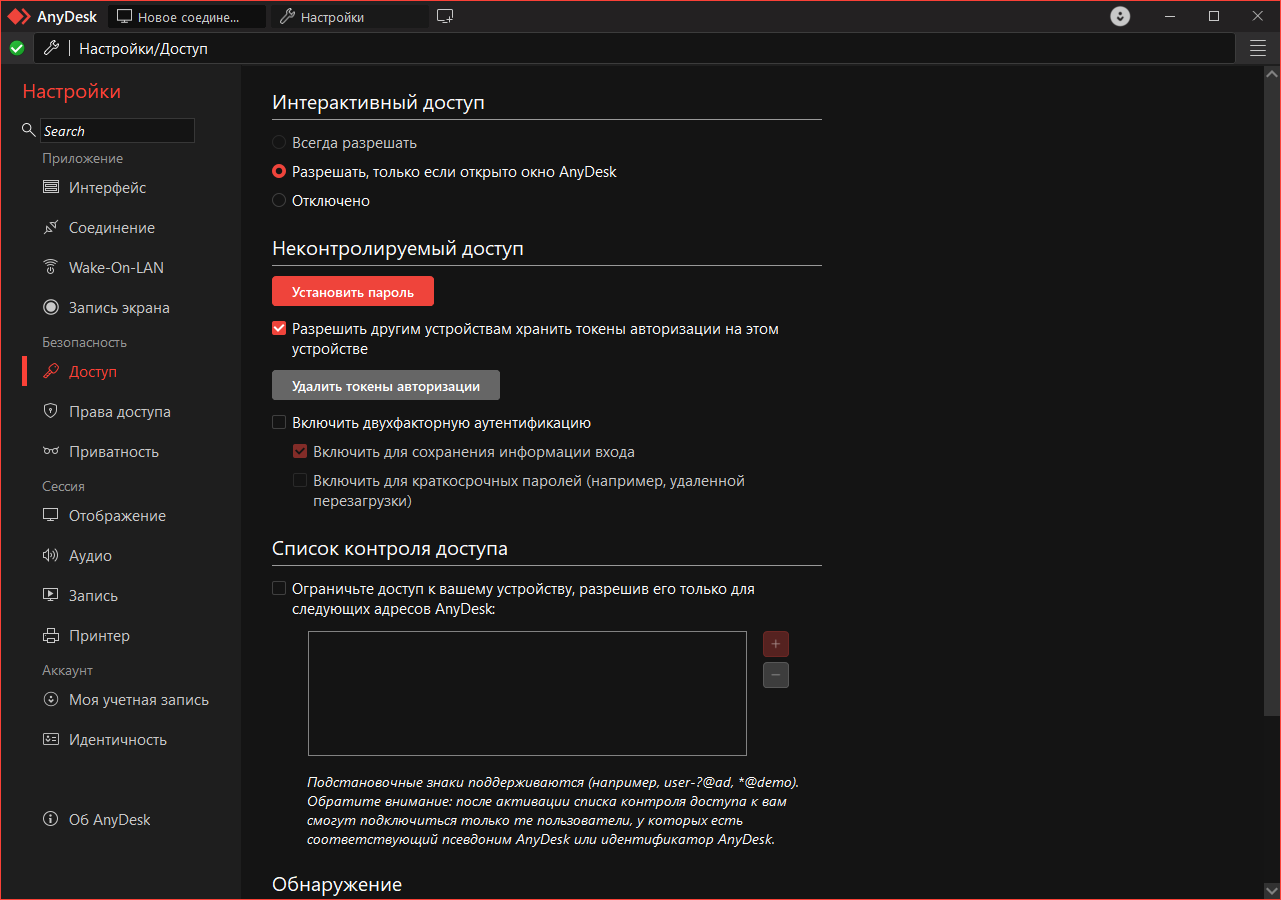This screenshot has width=1281, height=900.
Task: Enable Включить двухфакторную аутентификацию checkbox
Action: pyautogui.click(x=279, y=423)
